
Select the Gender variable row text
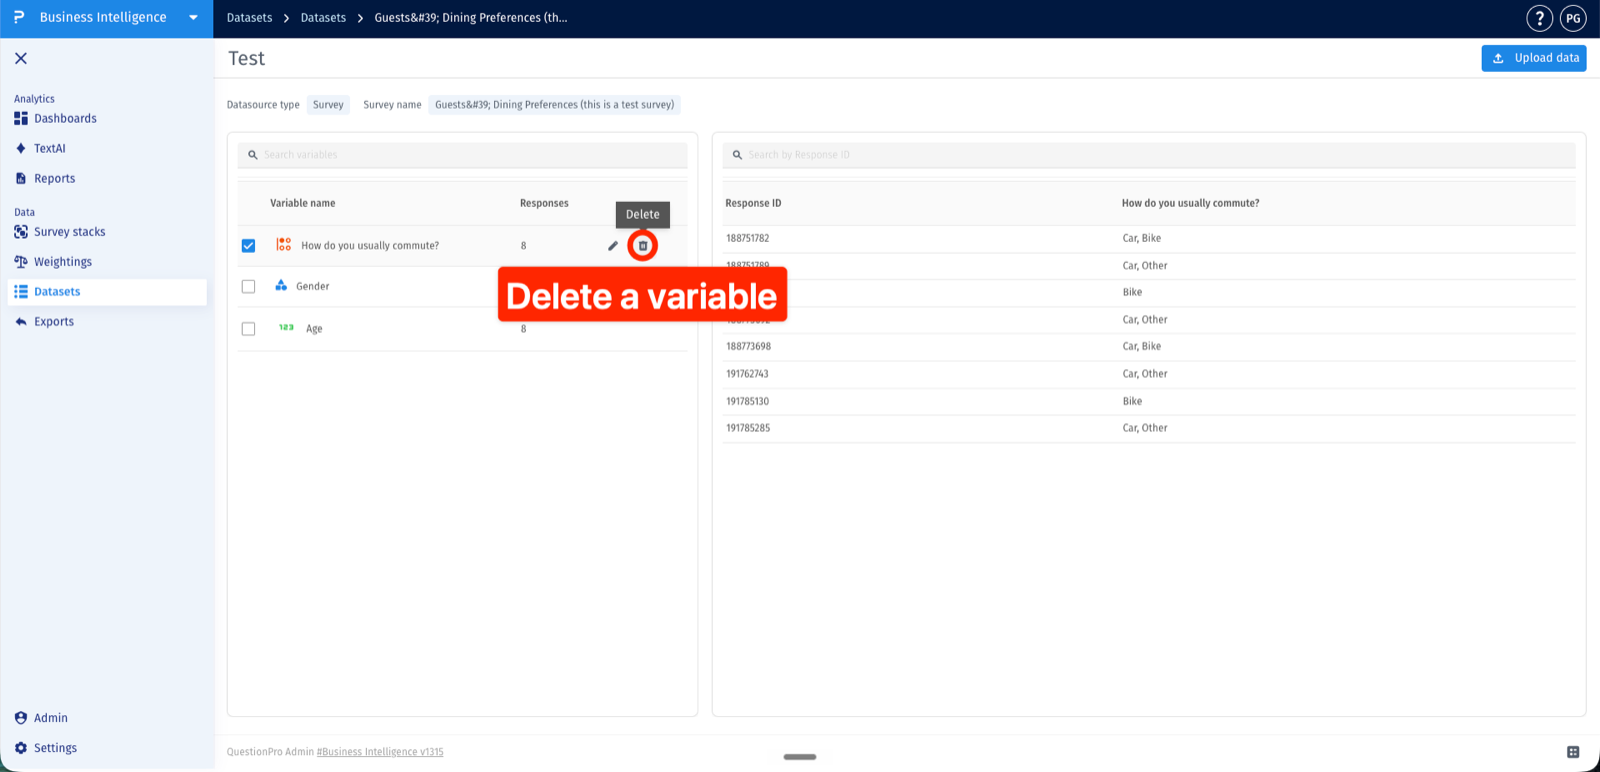coord(313,287)
